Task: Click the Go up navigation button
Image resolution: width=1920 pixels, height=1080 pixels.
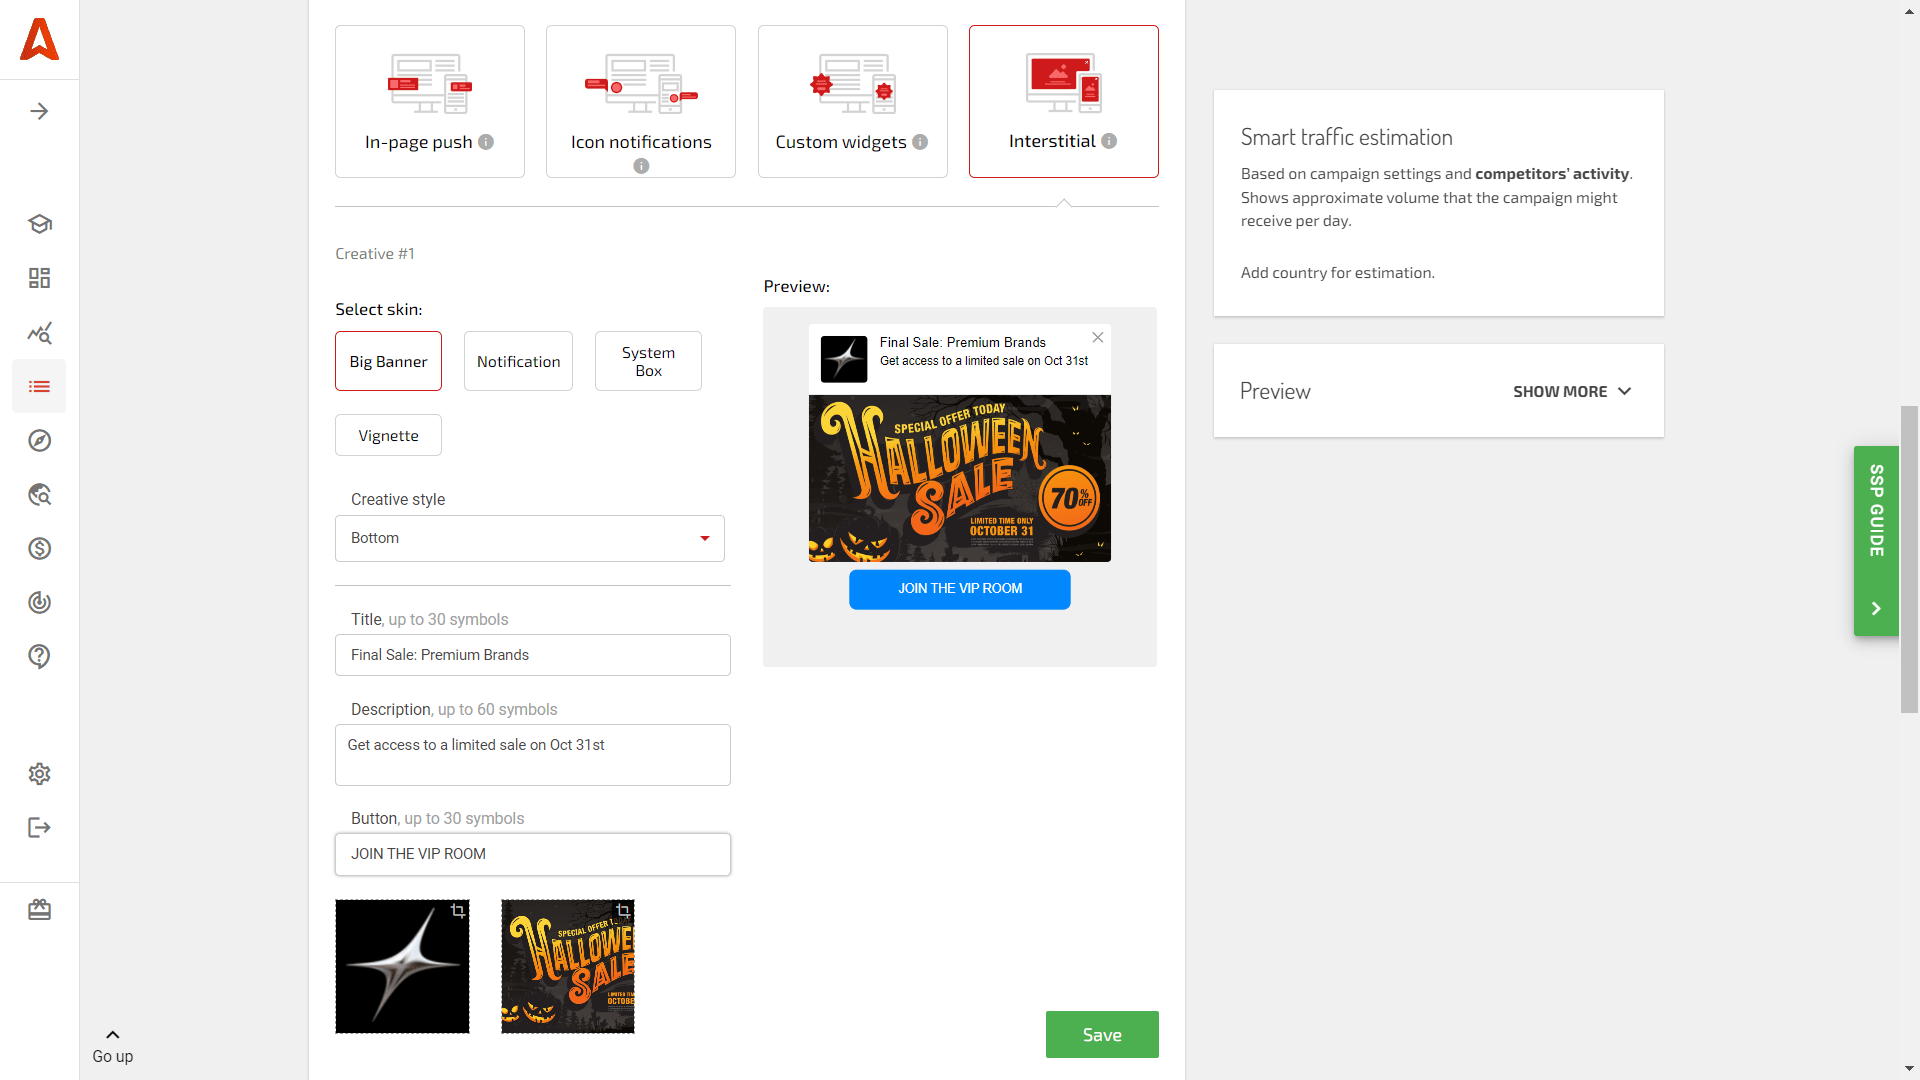Action: [x=113, y=1044]
